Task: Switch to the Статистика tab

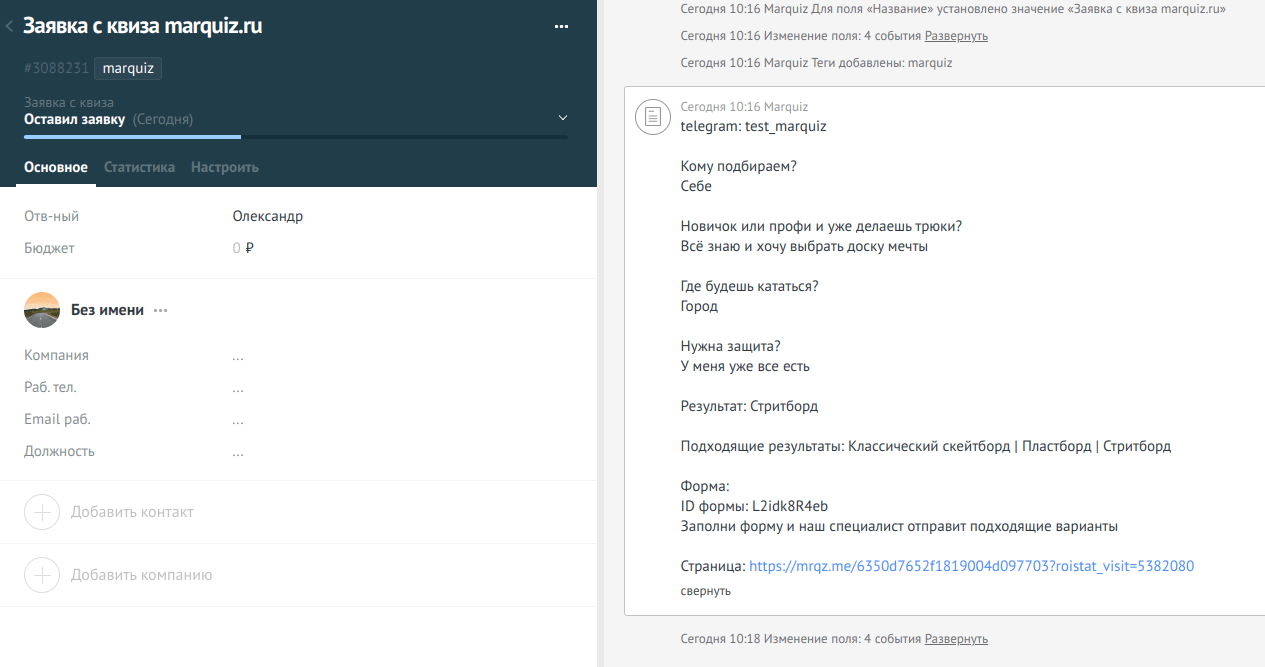Action: click(x=139, y=167)
